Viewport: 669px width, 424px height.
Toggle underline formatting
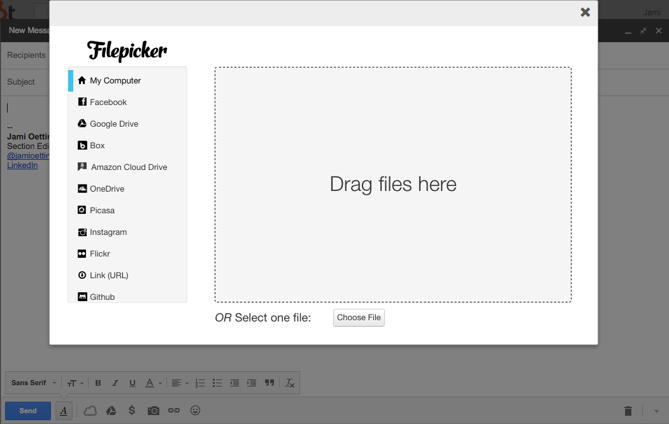[132, 383]
